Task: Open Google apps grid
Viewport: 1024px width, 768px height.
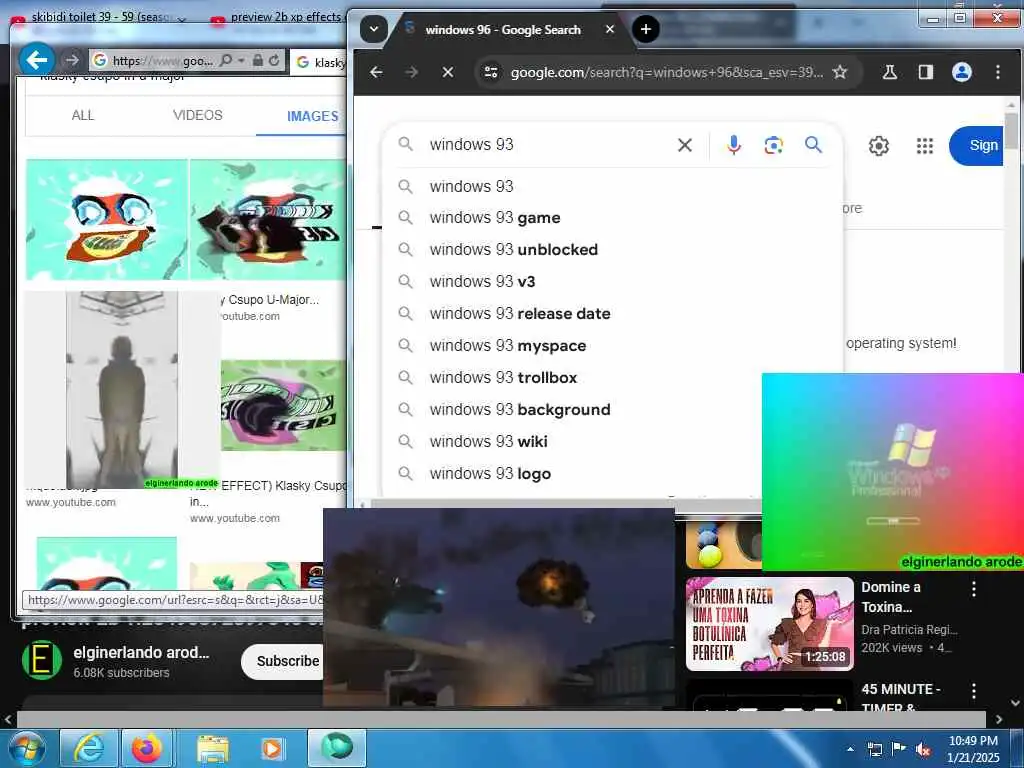Action: (x=924, y=146)
